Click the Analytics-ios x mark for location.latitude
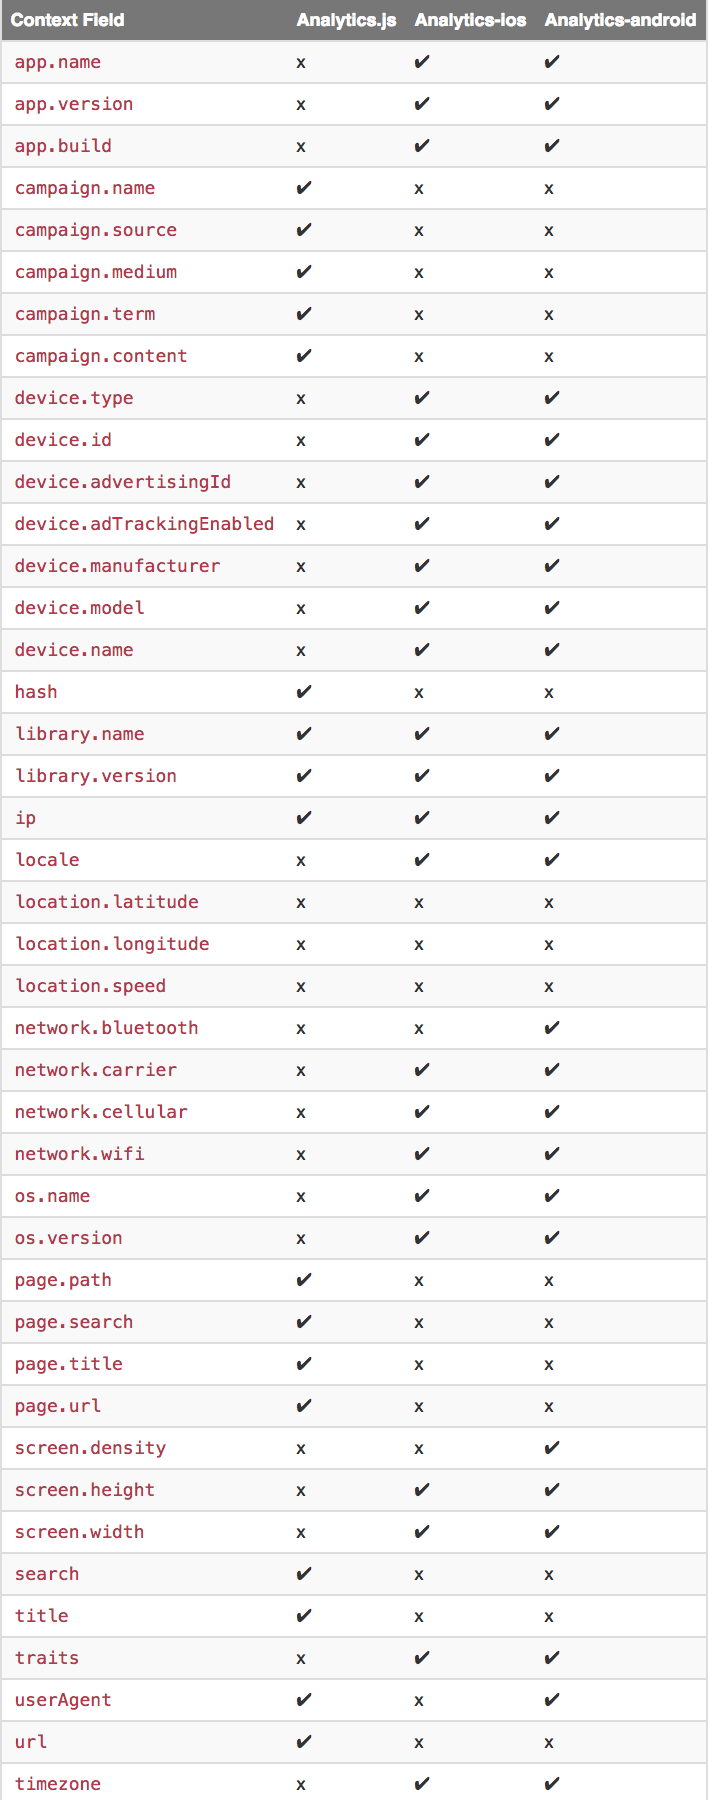This screenshot has width=708, height=1800. click(x=419, y=903)
